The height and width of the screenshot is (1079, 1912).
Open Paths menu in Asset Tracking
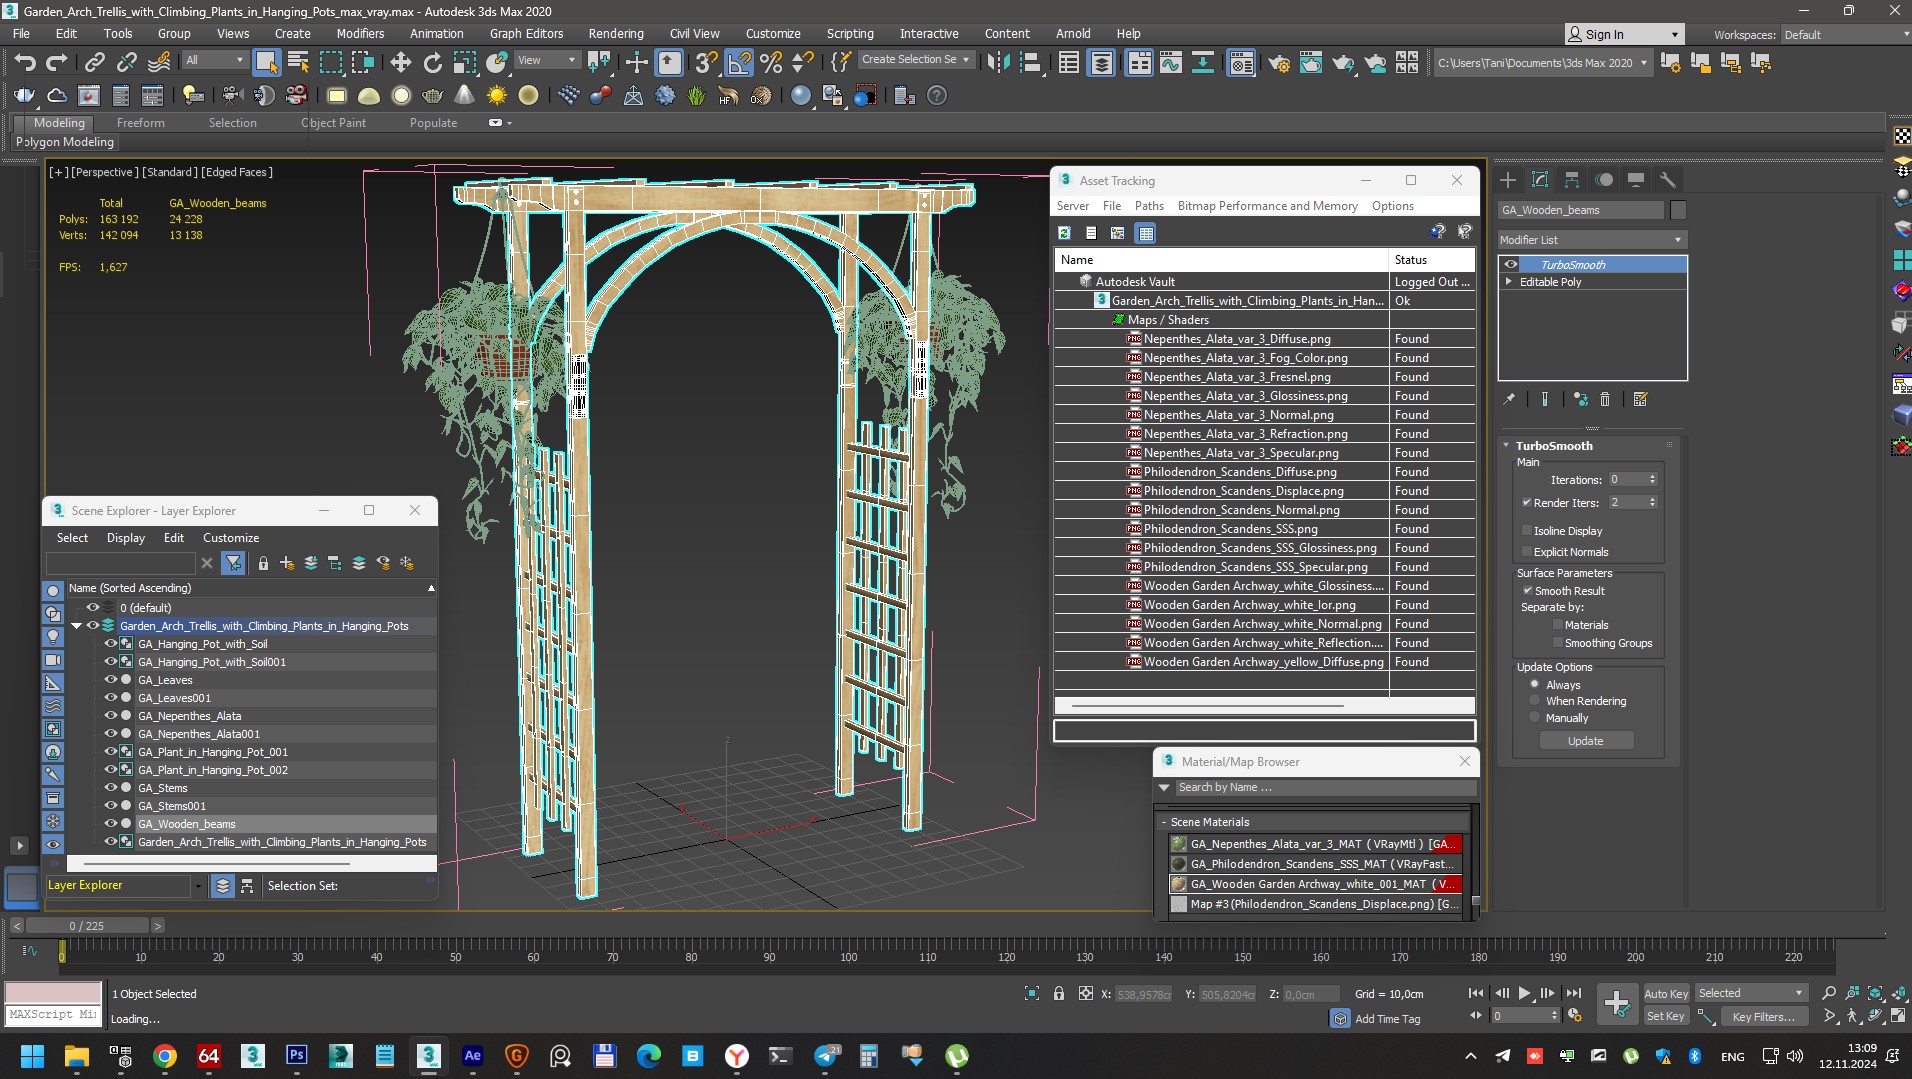point(1149,206)
